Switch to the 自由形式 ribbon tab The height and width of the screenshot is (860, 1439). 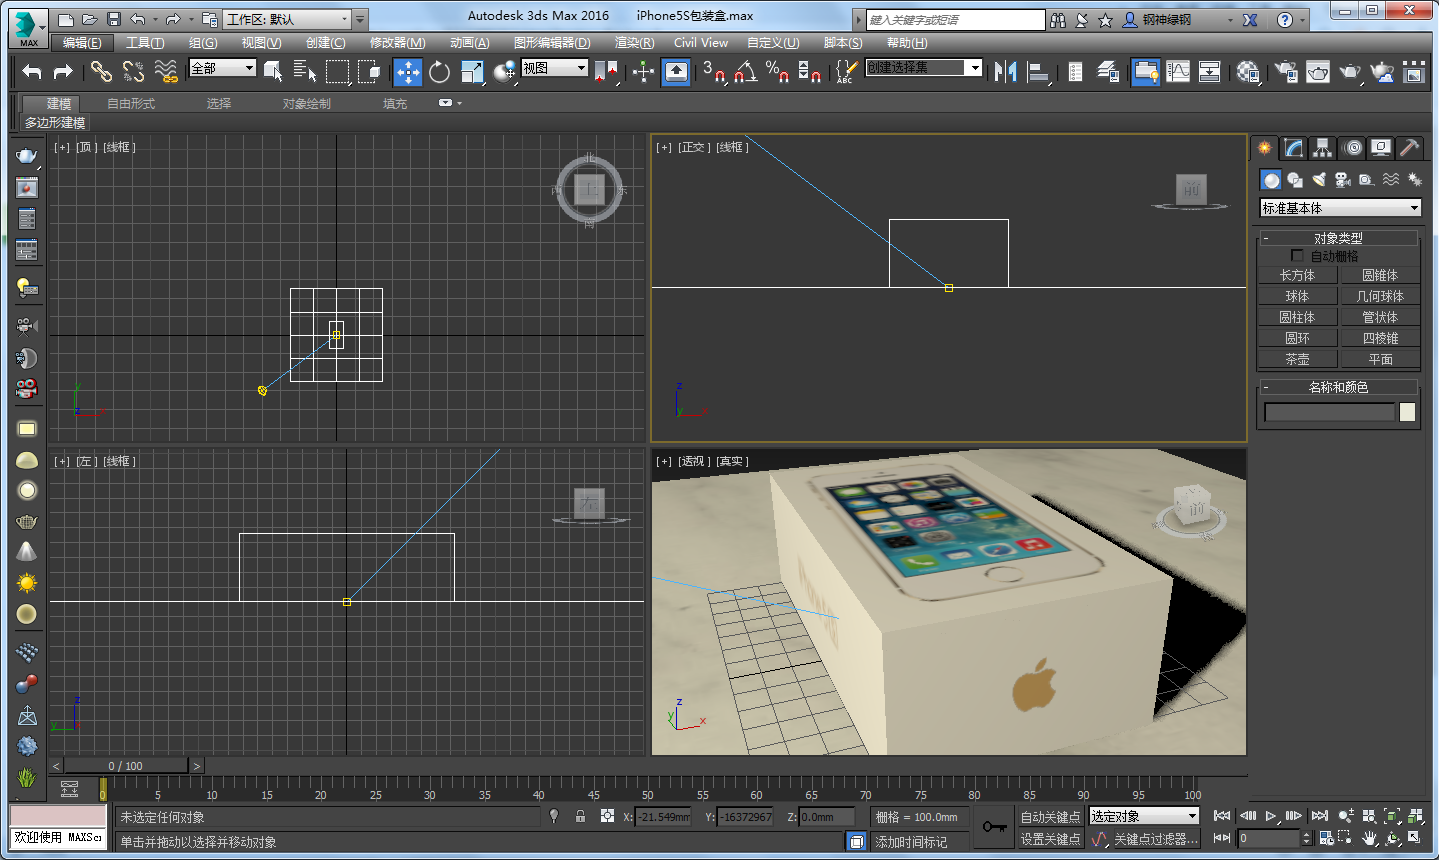click(131, 104)
